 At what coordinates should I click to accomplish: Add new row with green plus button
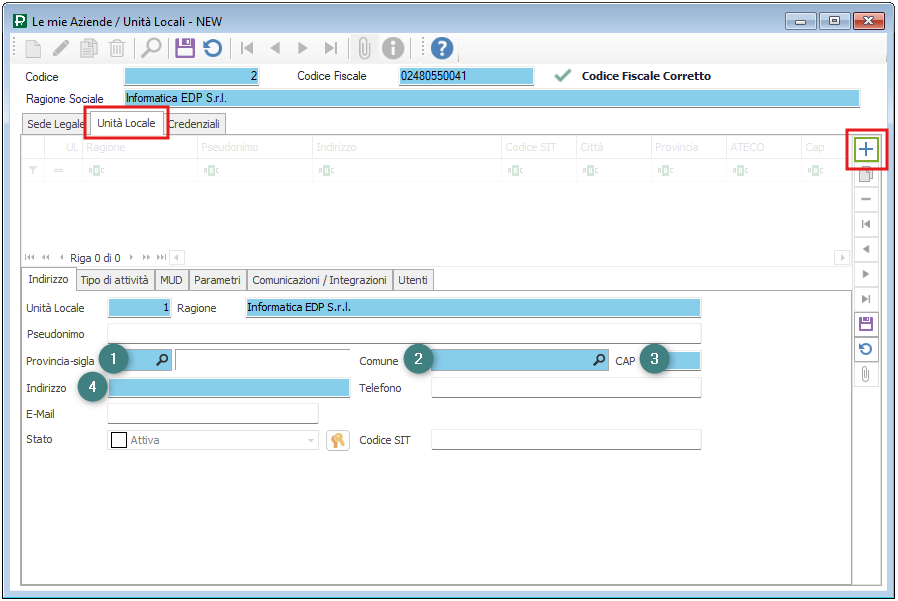point(866,150)
